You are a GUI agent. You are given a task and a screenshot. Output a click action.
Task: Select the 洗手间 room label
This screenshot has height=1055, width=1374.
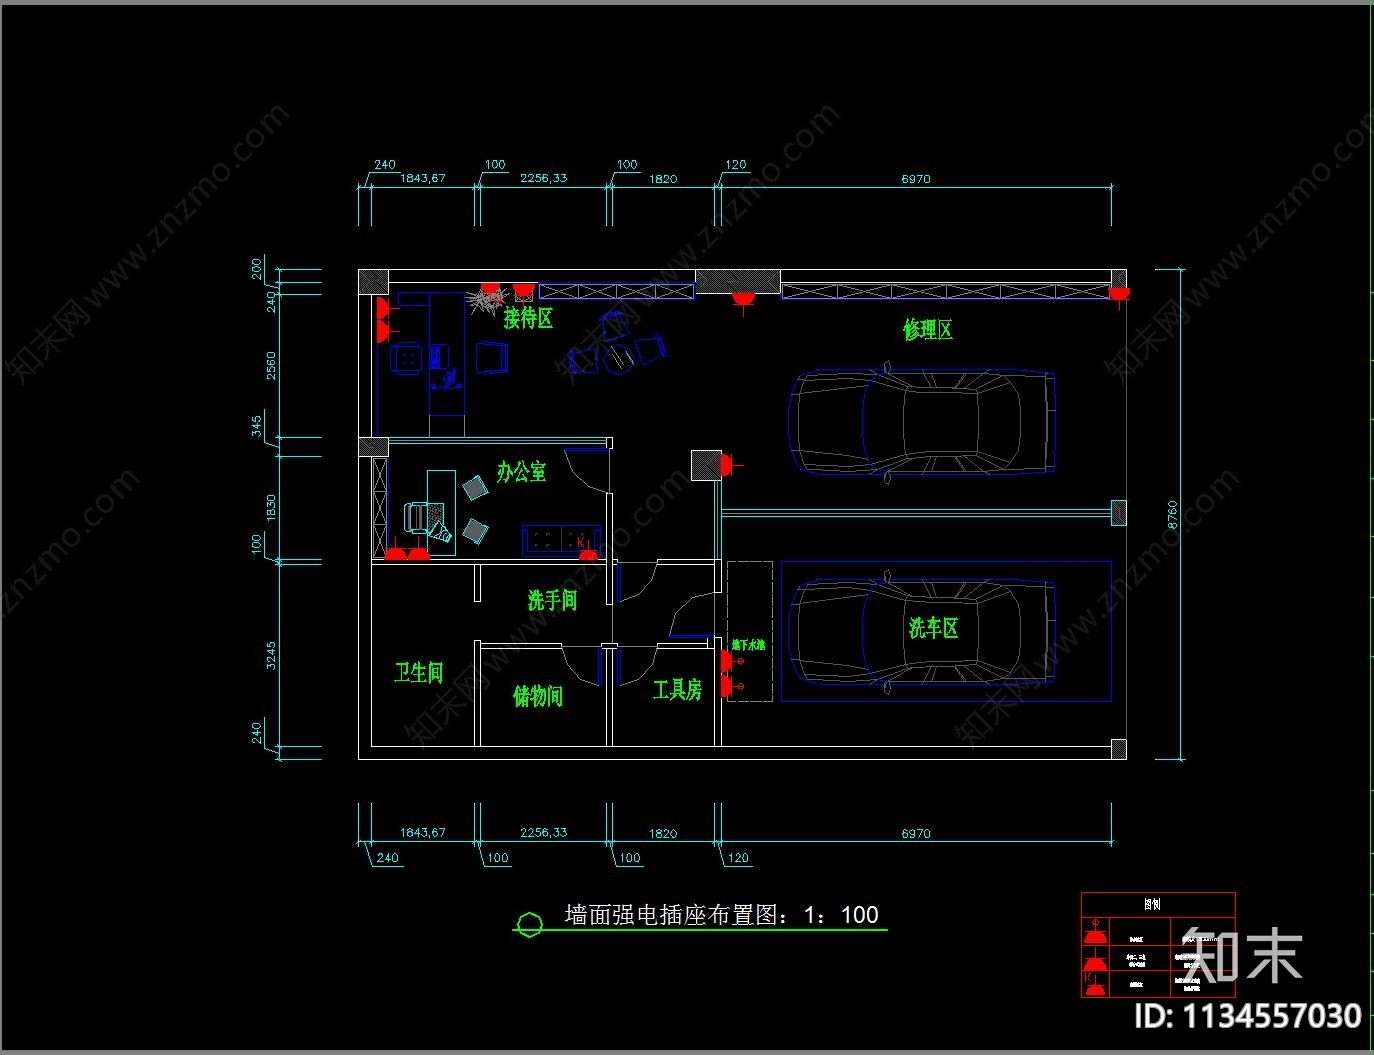(552, 600)
